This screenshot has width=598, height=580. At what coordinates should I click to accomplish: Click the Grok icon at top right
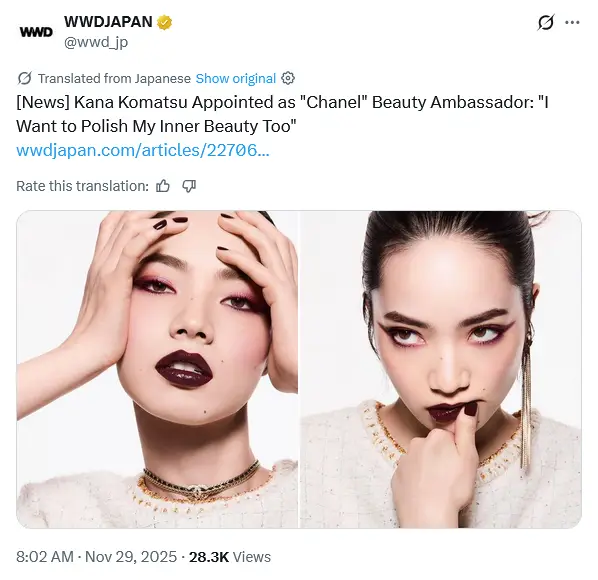click(545, 22)
